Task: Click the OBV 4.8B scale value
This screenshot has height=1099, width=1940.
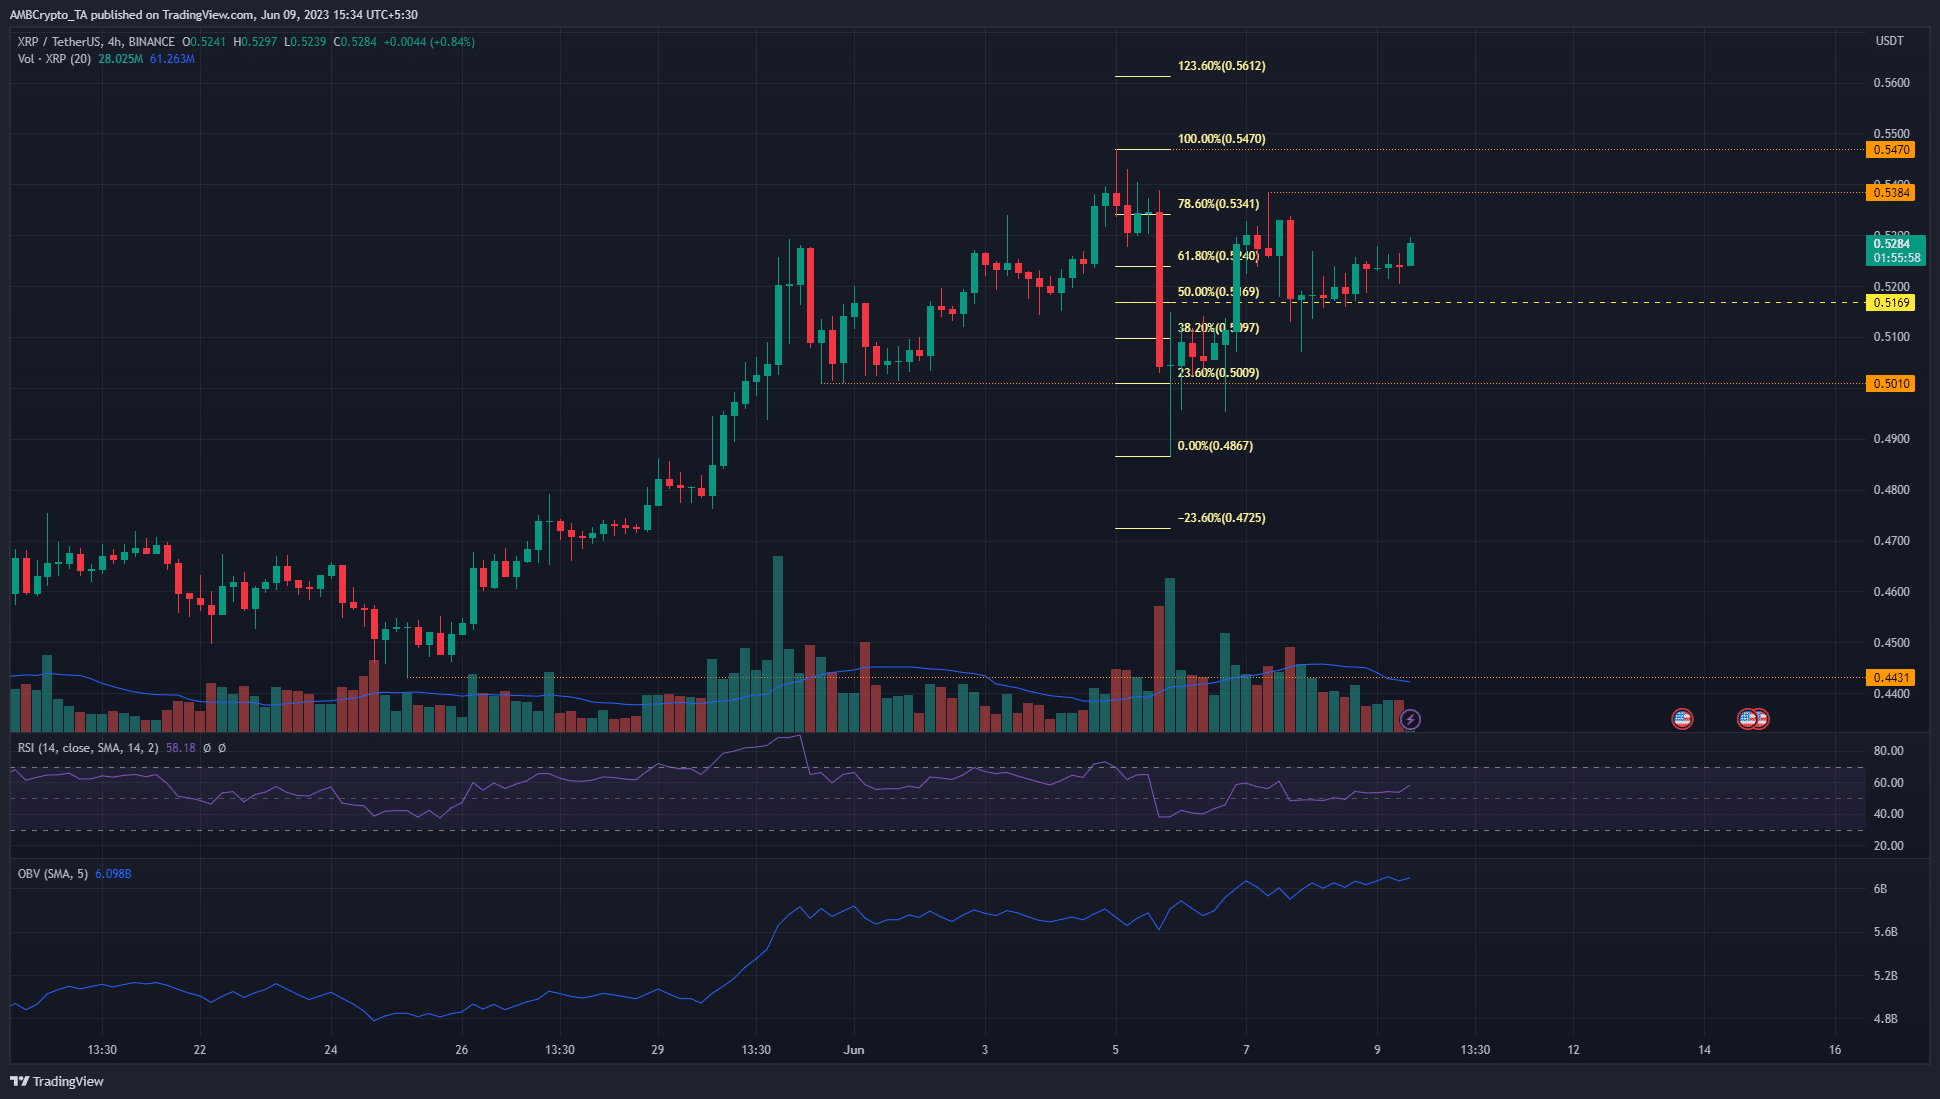Action: 1885,1019
